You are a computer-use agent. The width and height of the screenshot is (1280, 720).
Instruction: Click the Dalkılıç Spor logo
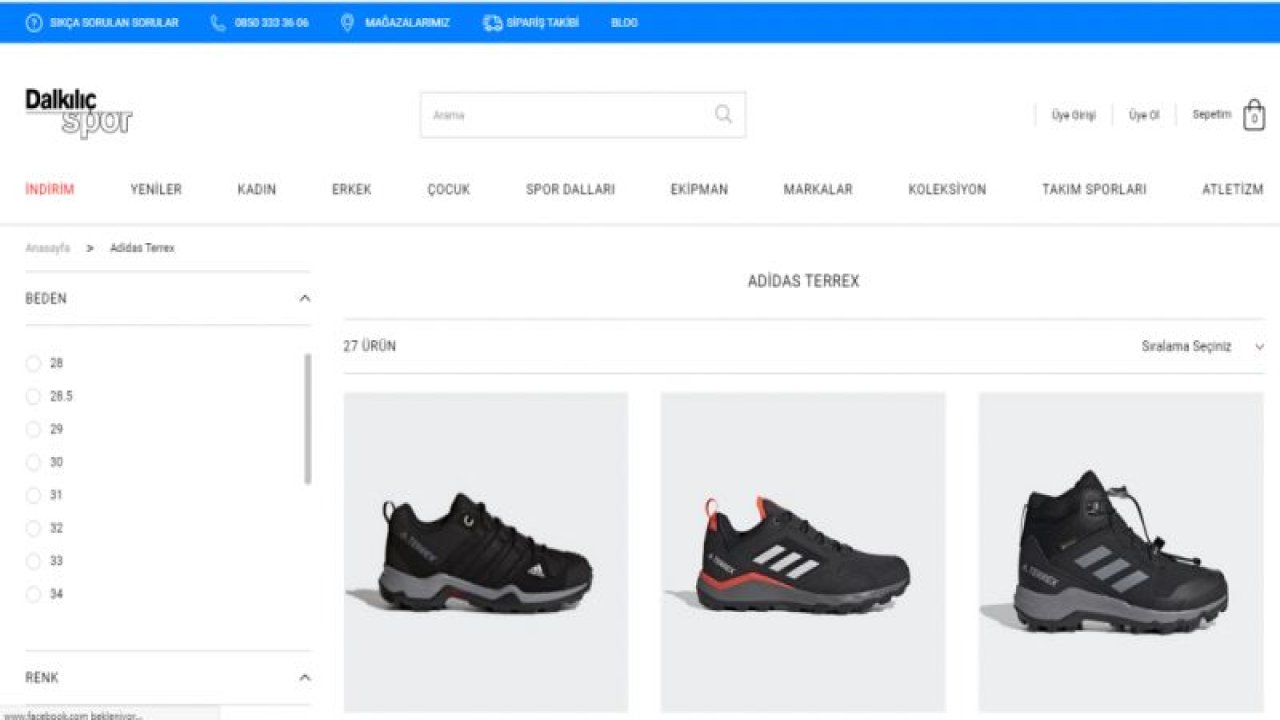77,112
